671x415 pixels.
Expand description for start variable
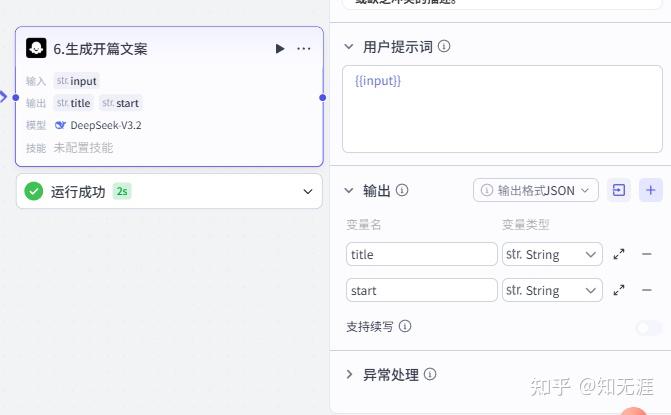619,290
